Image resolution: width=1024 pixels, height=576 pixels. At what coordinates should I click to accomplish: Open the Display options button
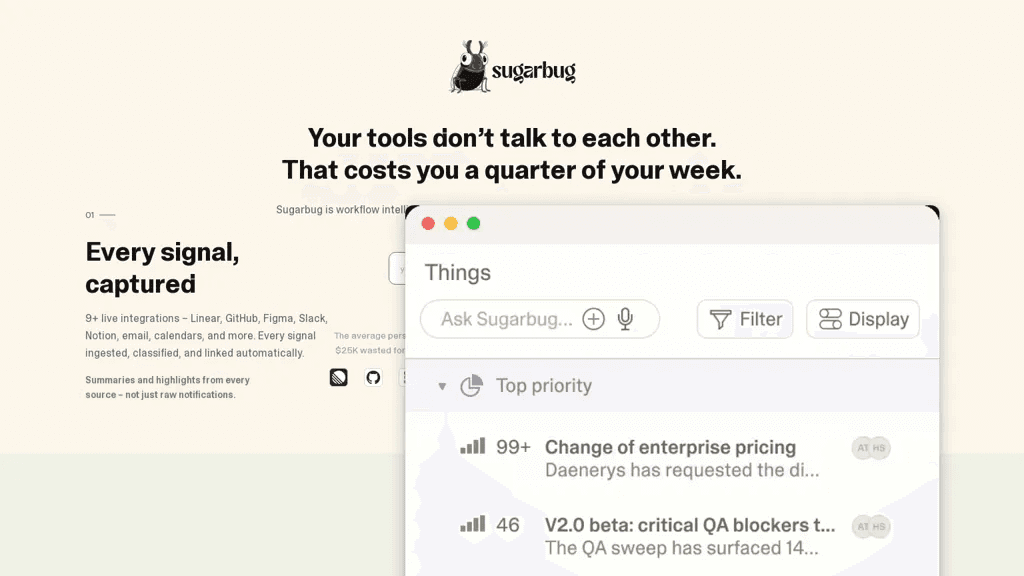coord(863,319)
